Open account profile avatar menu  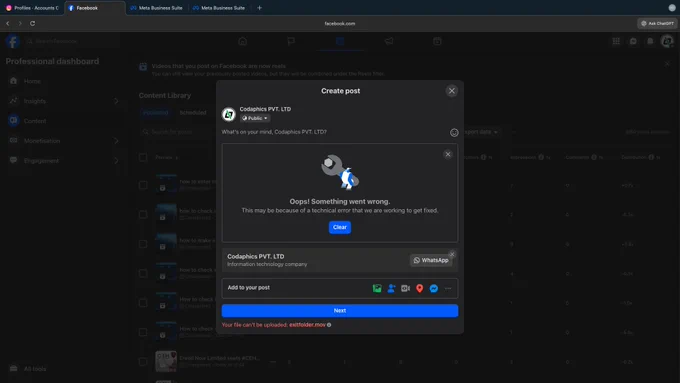coord(667,41)
